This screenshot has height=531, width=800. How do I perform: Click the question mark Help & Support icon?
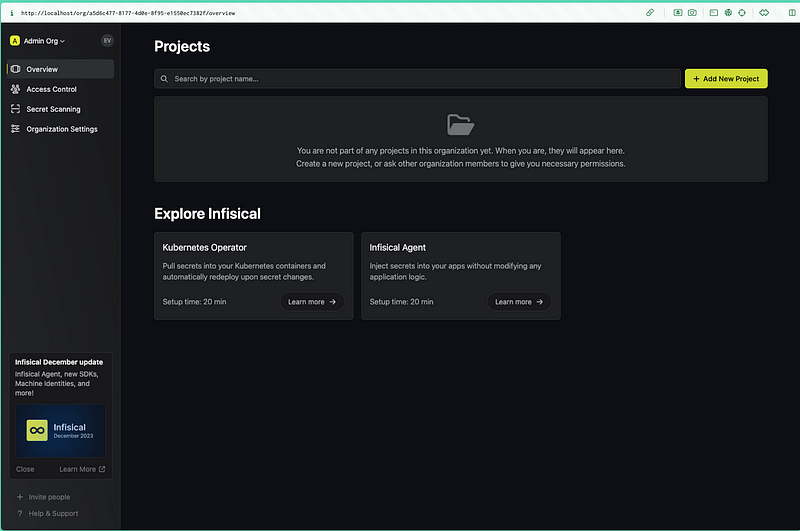tap(20, 514)
